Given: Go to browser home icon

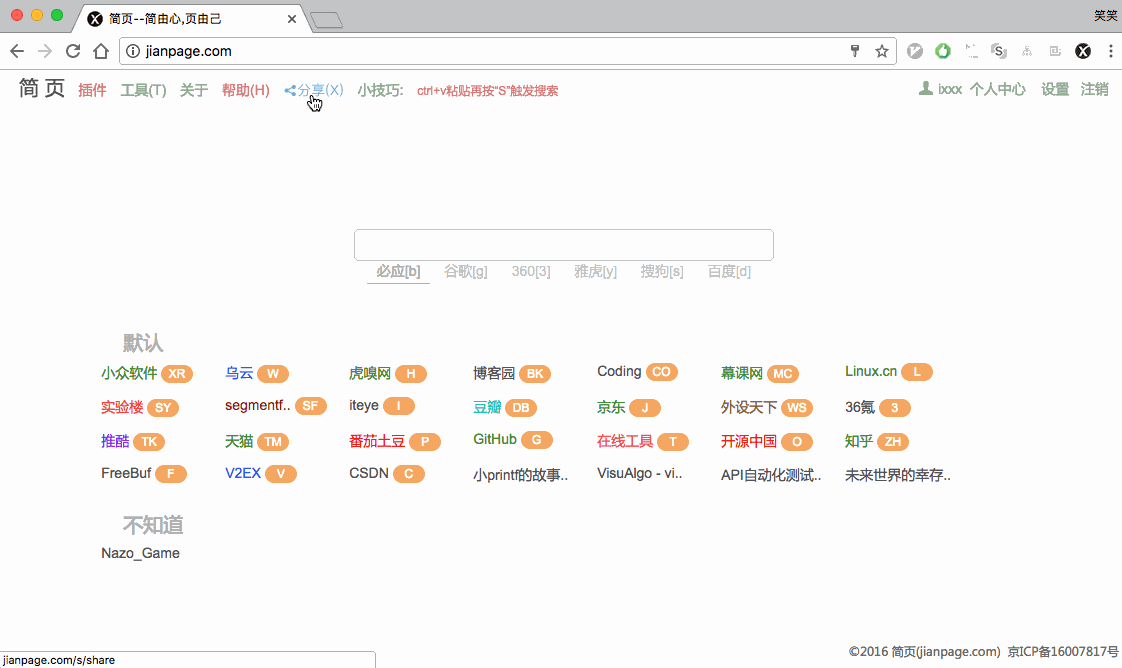Looking at the screenshot, I should click(101, 51).
